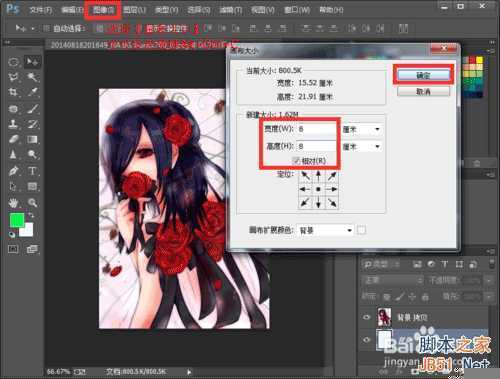Image resolution: width=500 pixels, height=379 pixels.
Task: Select the Sharpen tool
Action: point(14,154)
